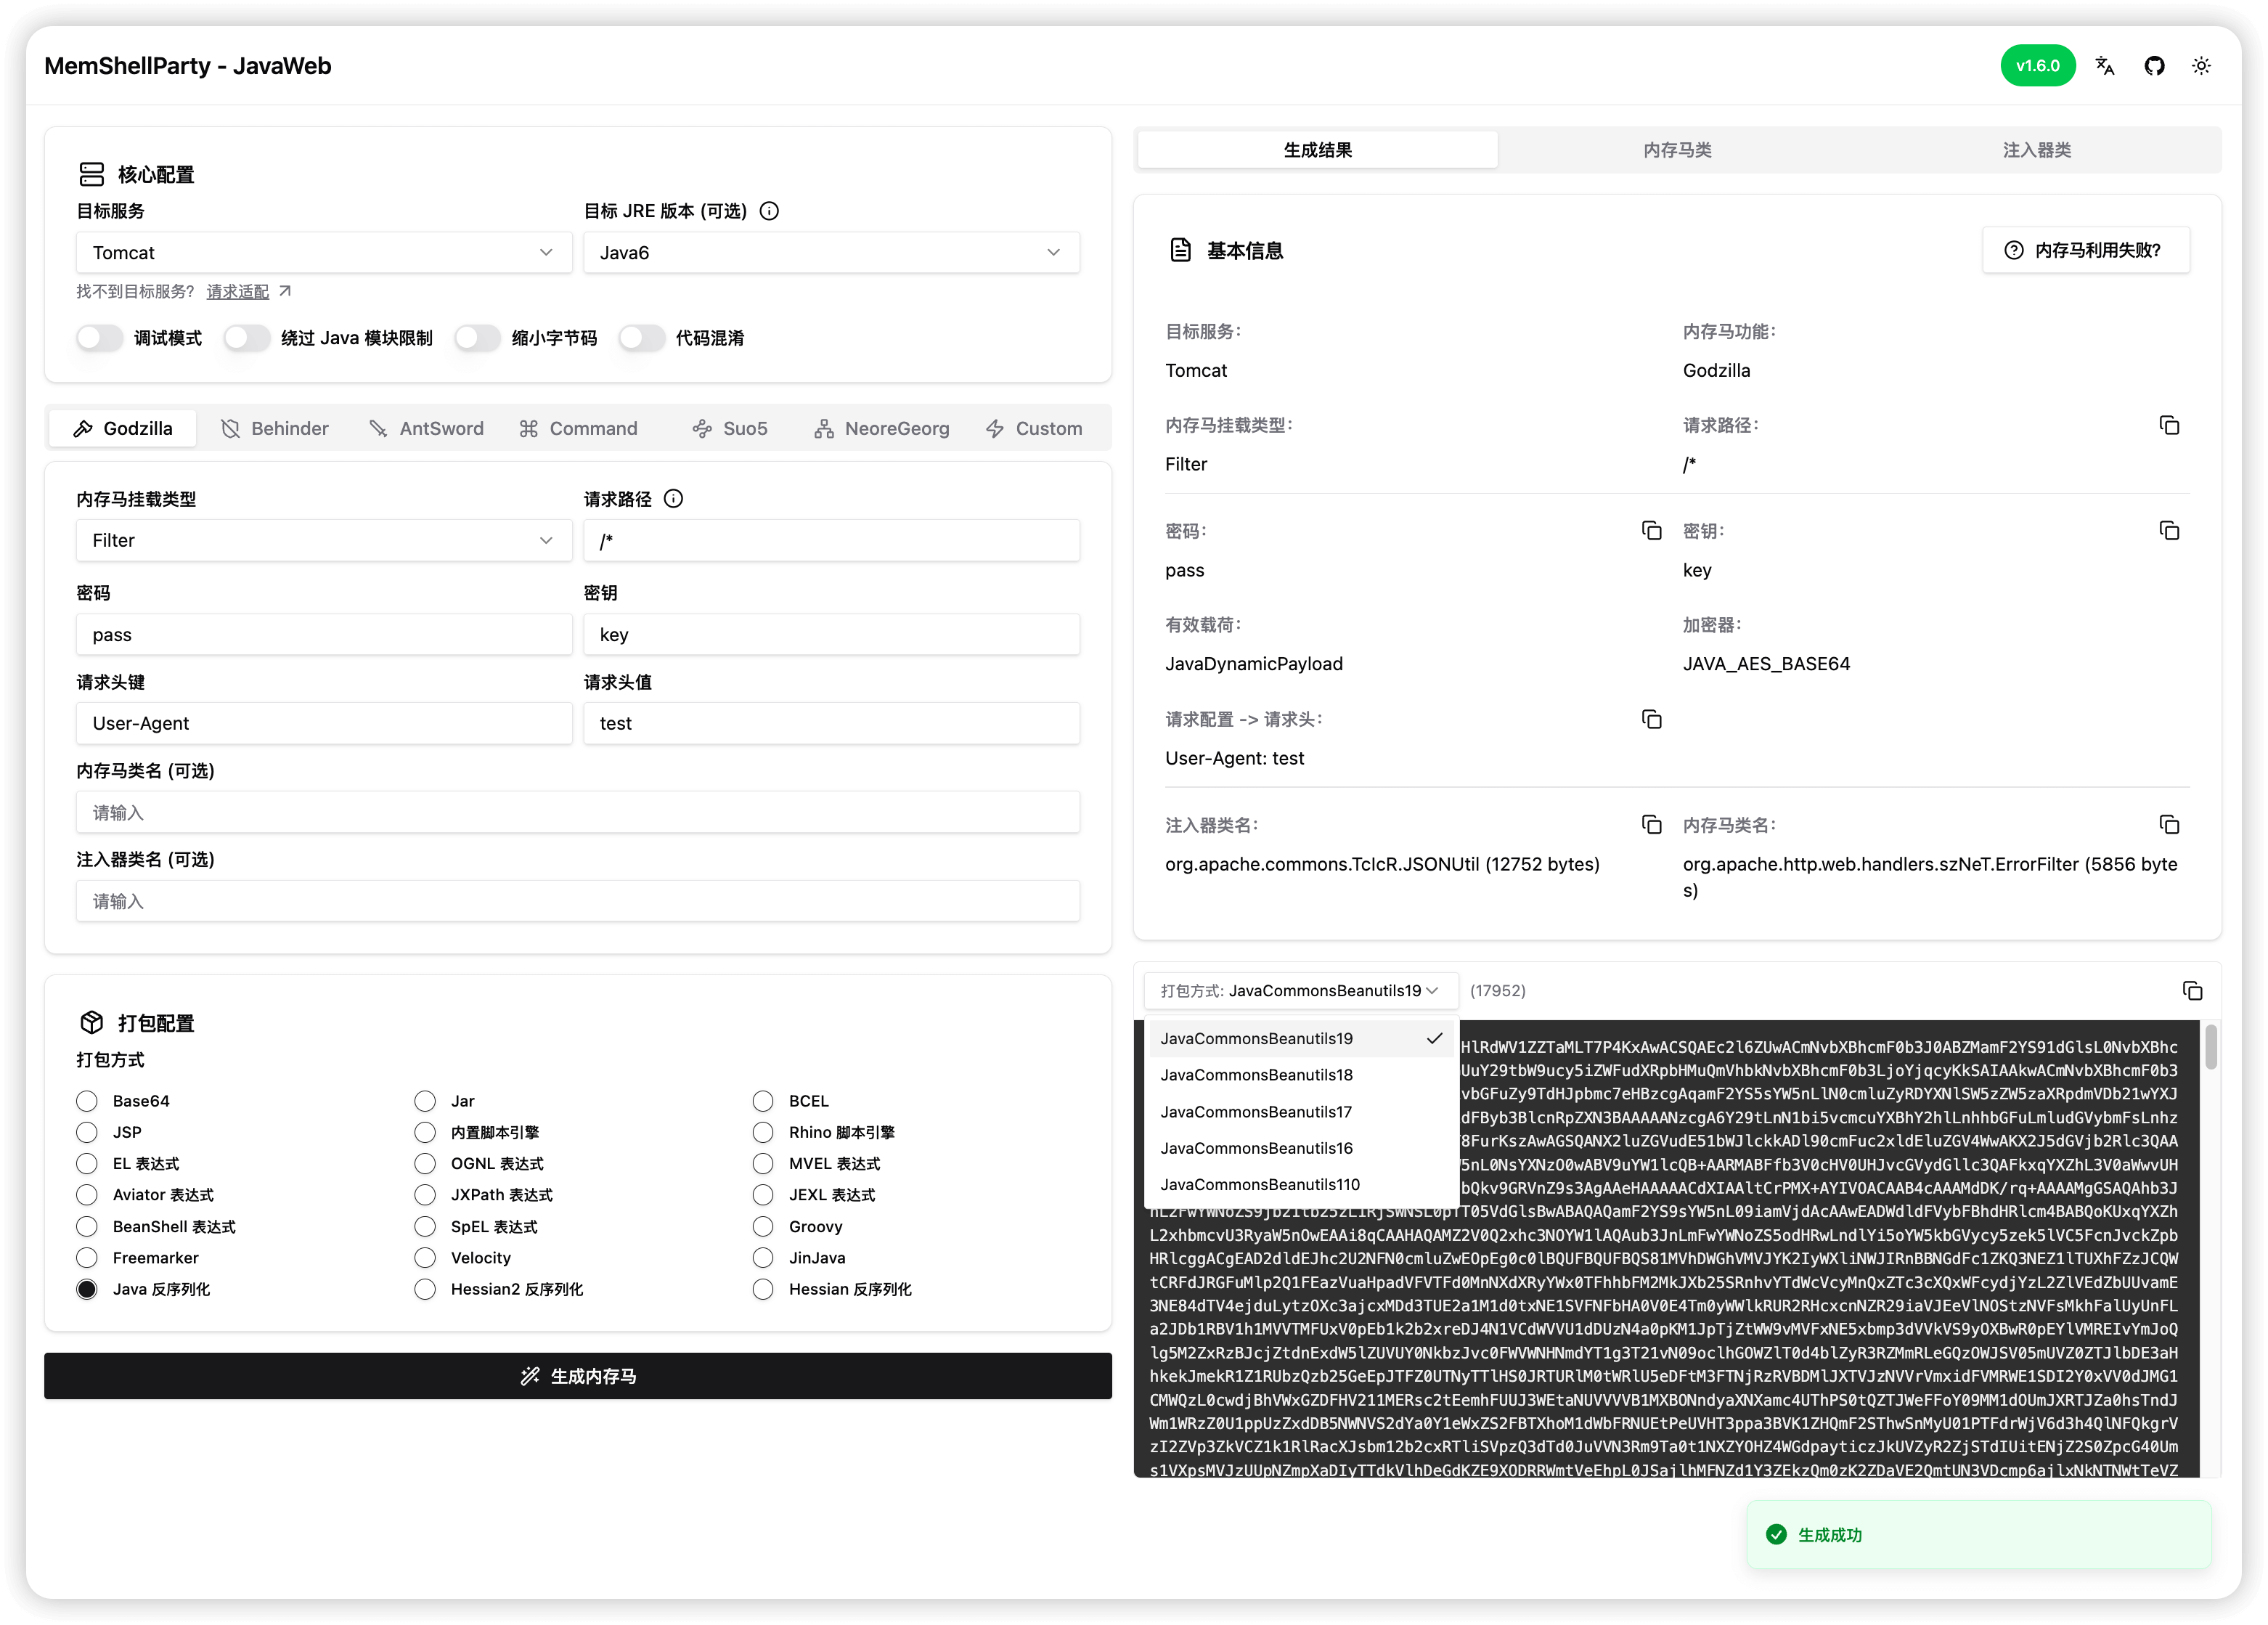
Task: Click the 请求头值 input containing test
Action: 831,724
